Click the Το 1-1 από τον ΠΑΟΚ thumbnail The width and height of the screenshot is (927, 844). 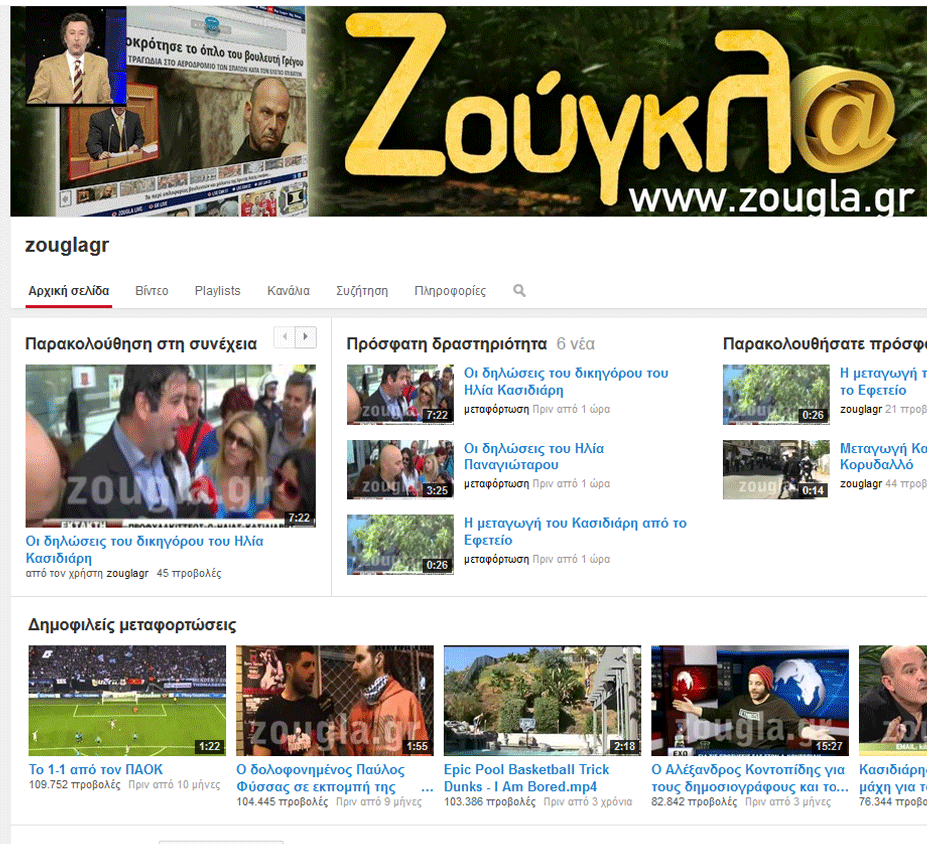pyautogui.click(x=127, y=700)
